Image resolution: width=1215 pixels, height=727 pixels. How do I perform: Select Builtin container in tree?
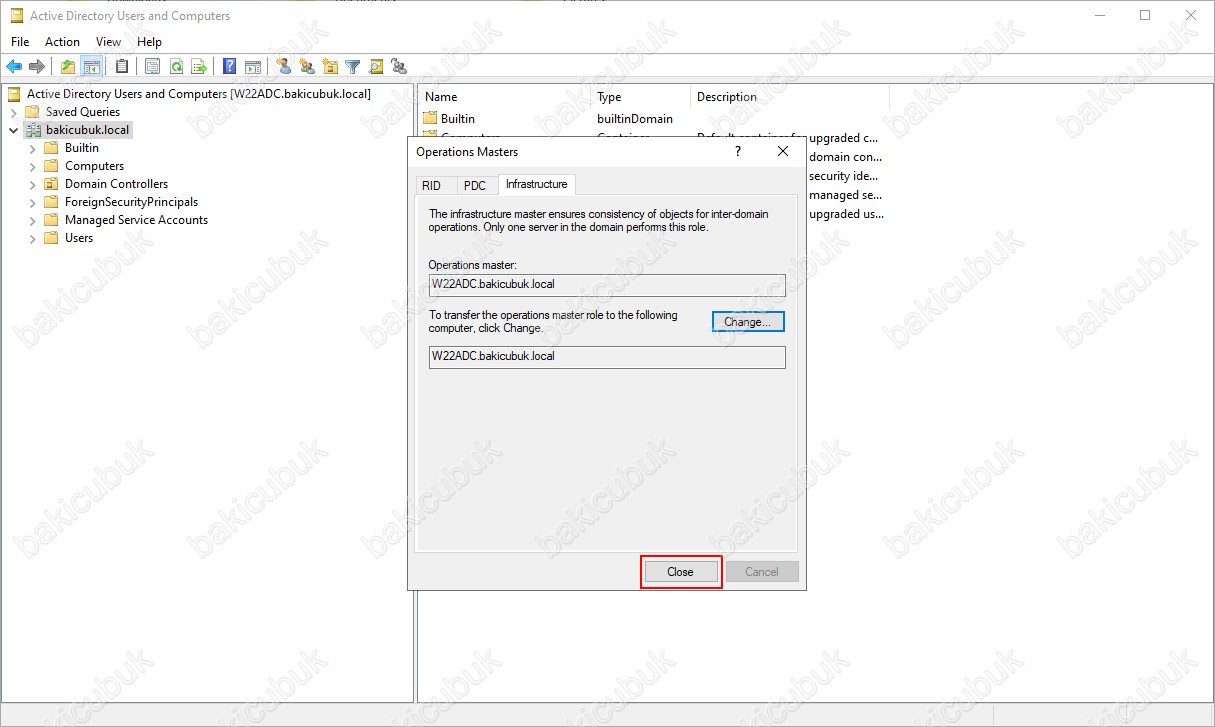click(82, 148)
